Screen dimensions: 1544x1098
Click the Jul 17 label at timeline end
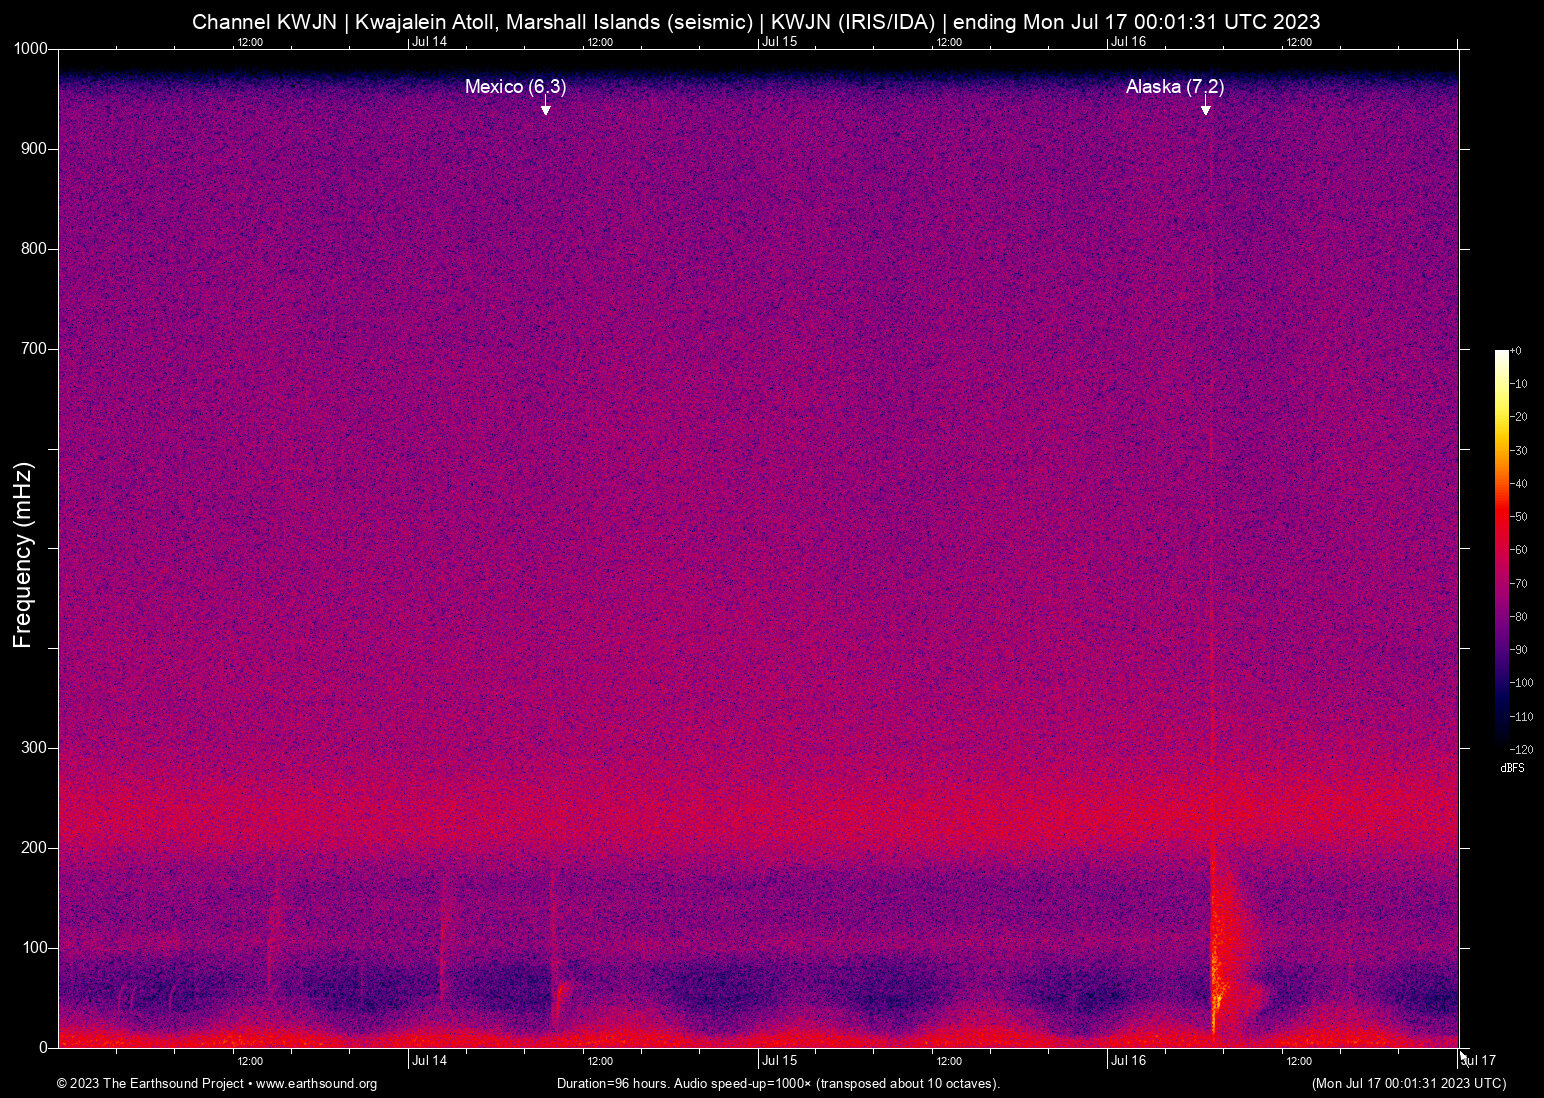point(1477,1060)
